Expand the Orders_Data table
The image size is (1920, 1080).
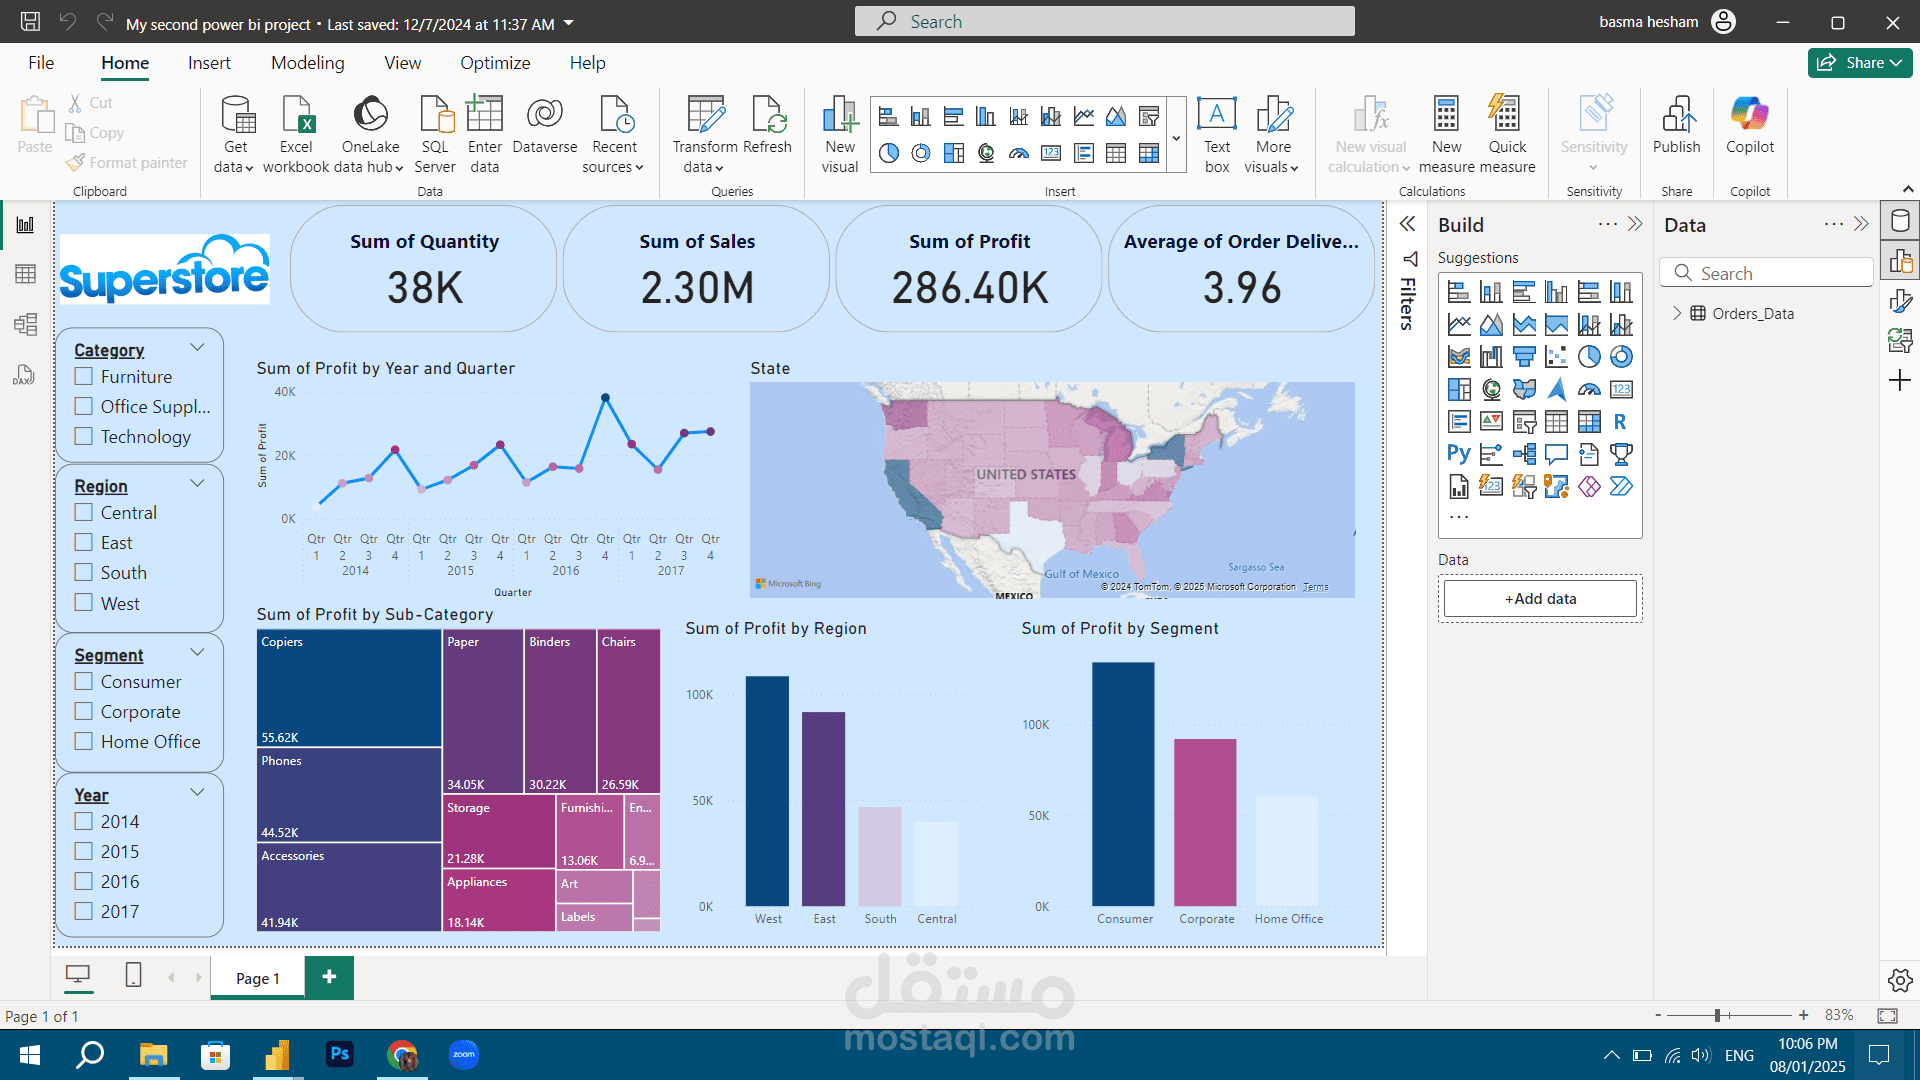[1677, 313]
